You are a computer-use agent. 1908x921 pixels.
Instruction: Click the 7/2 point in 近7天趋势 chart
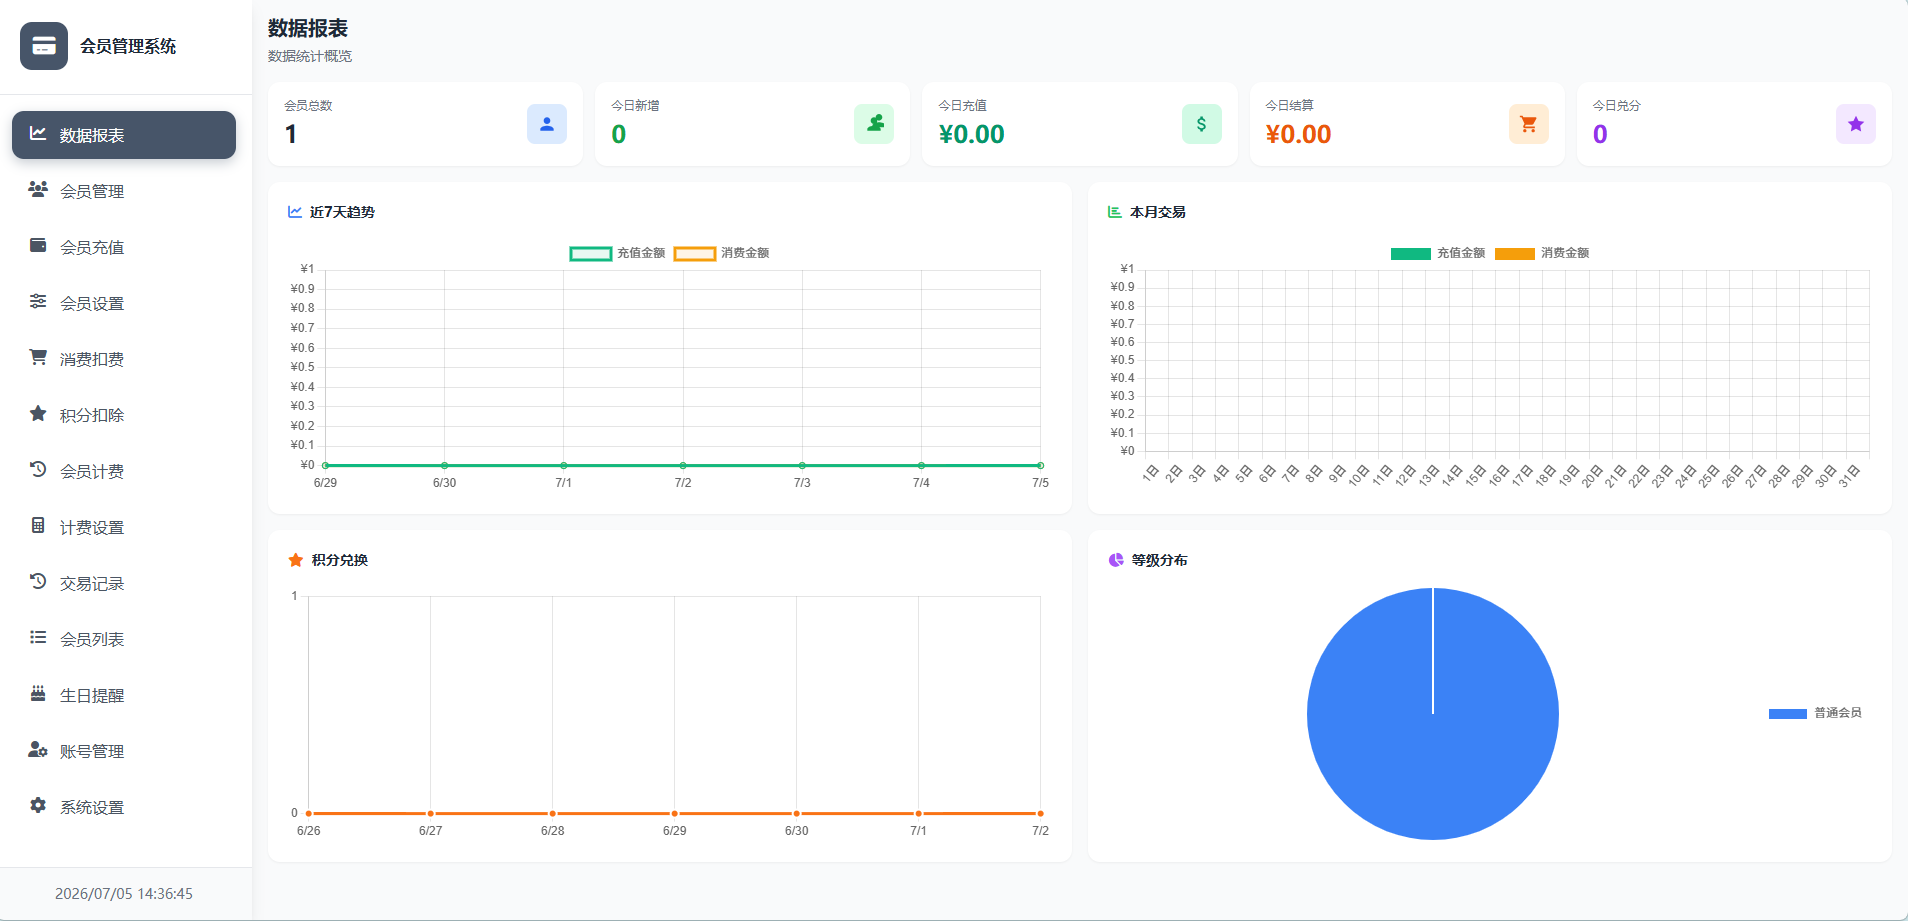click(x=683, y=465)
